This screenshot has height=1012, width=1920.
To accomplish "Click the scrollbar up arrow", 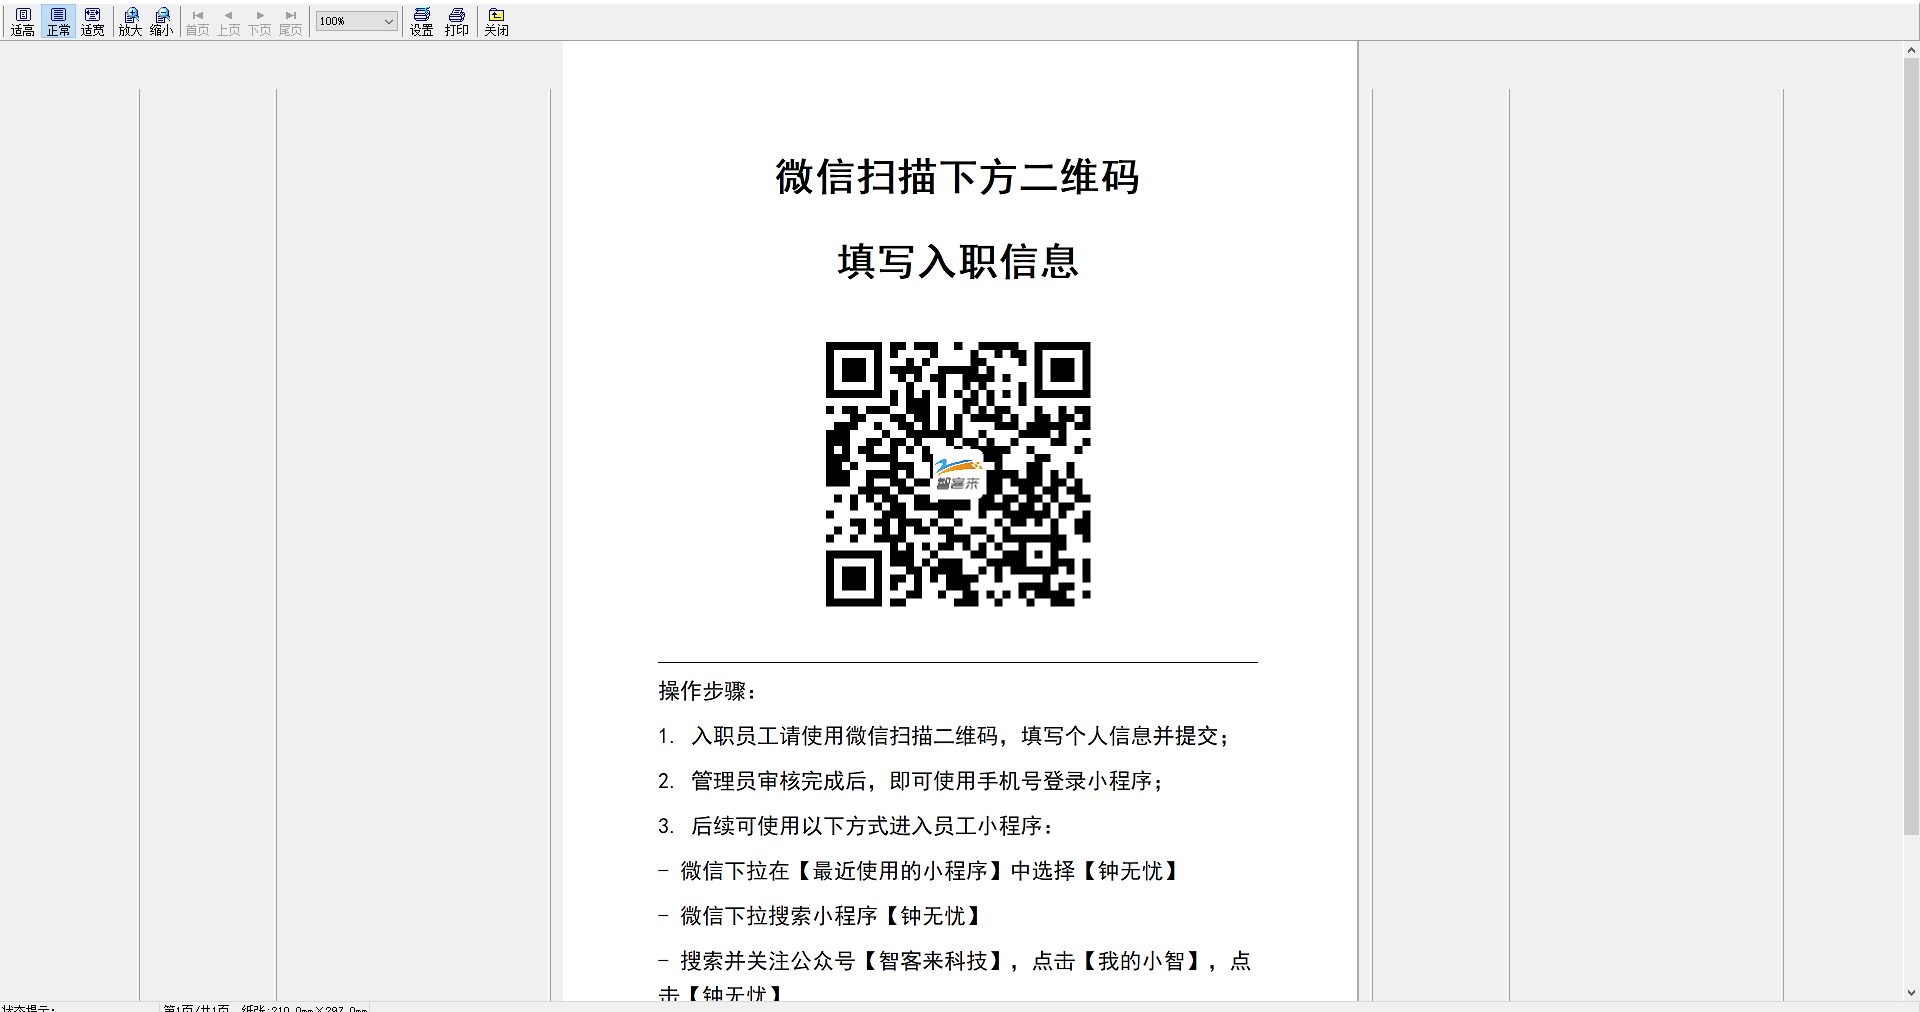I will (x=1911, y=49).
